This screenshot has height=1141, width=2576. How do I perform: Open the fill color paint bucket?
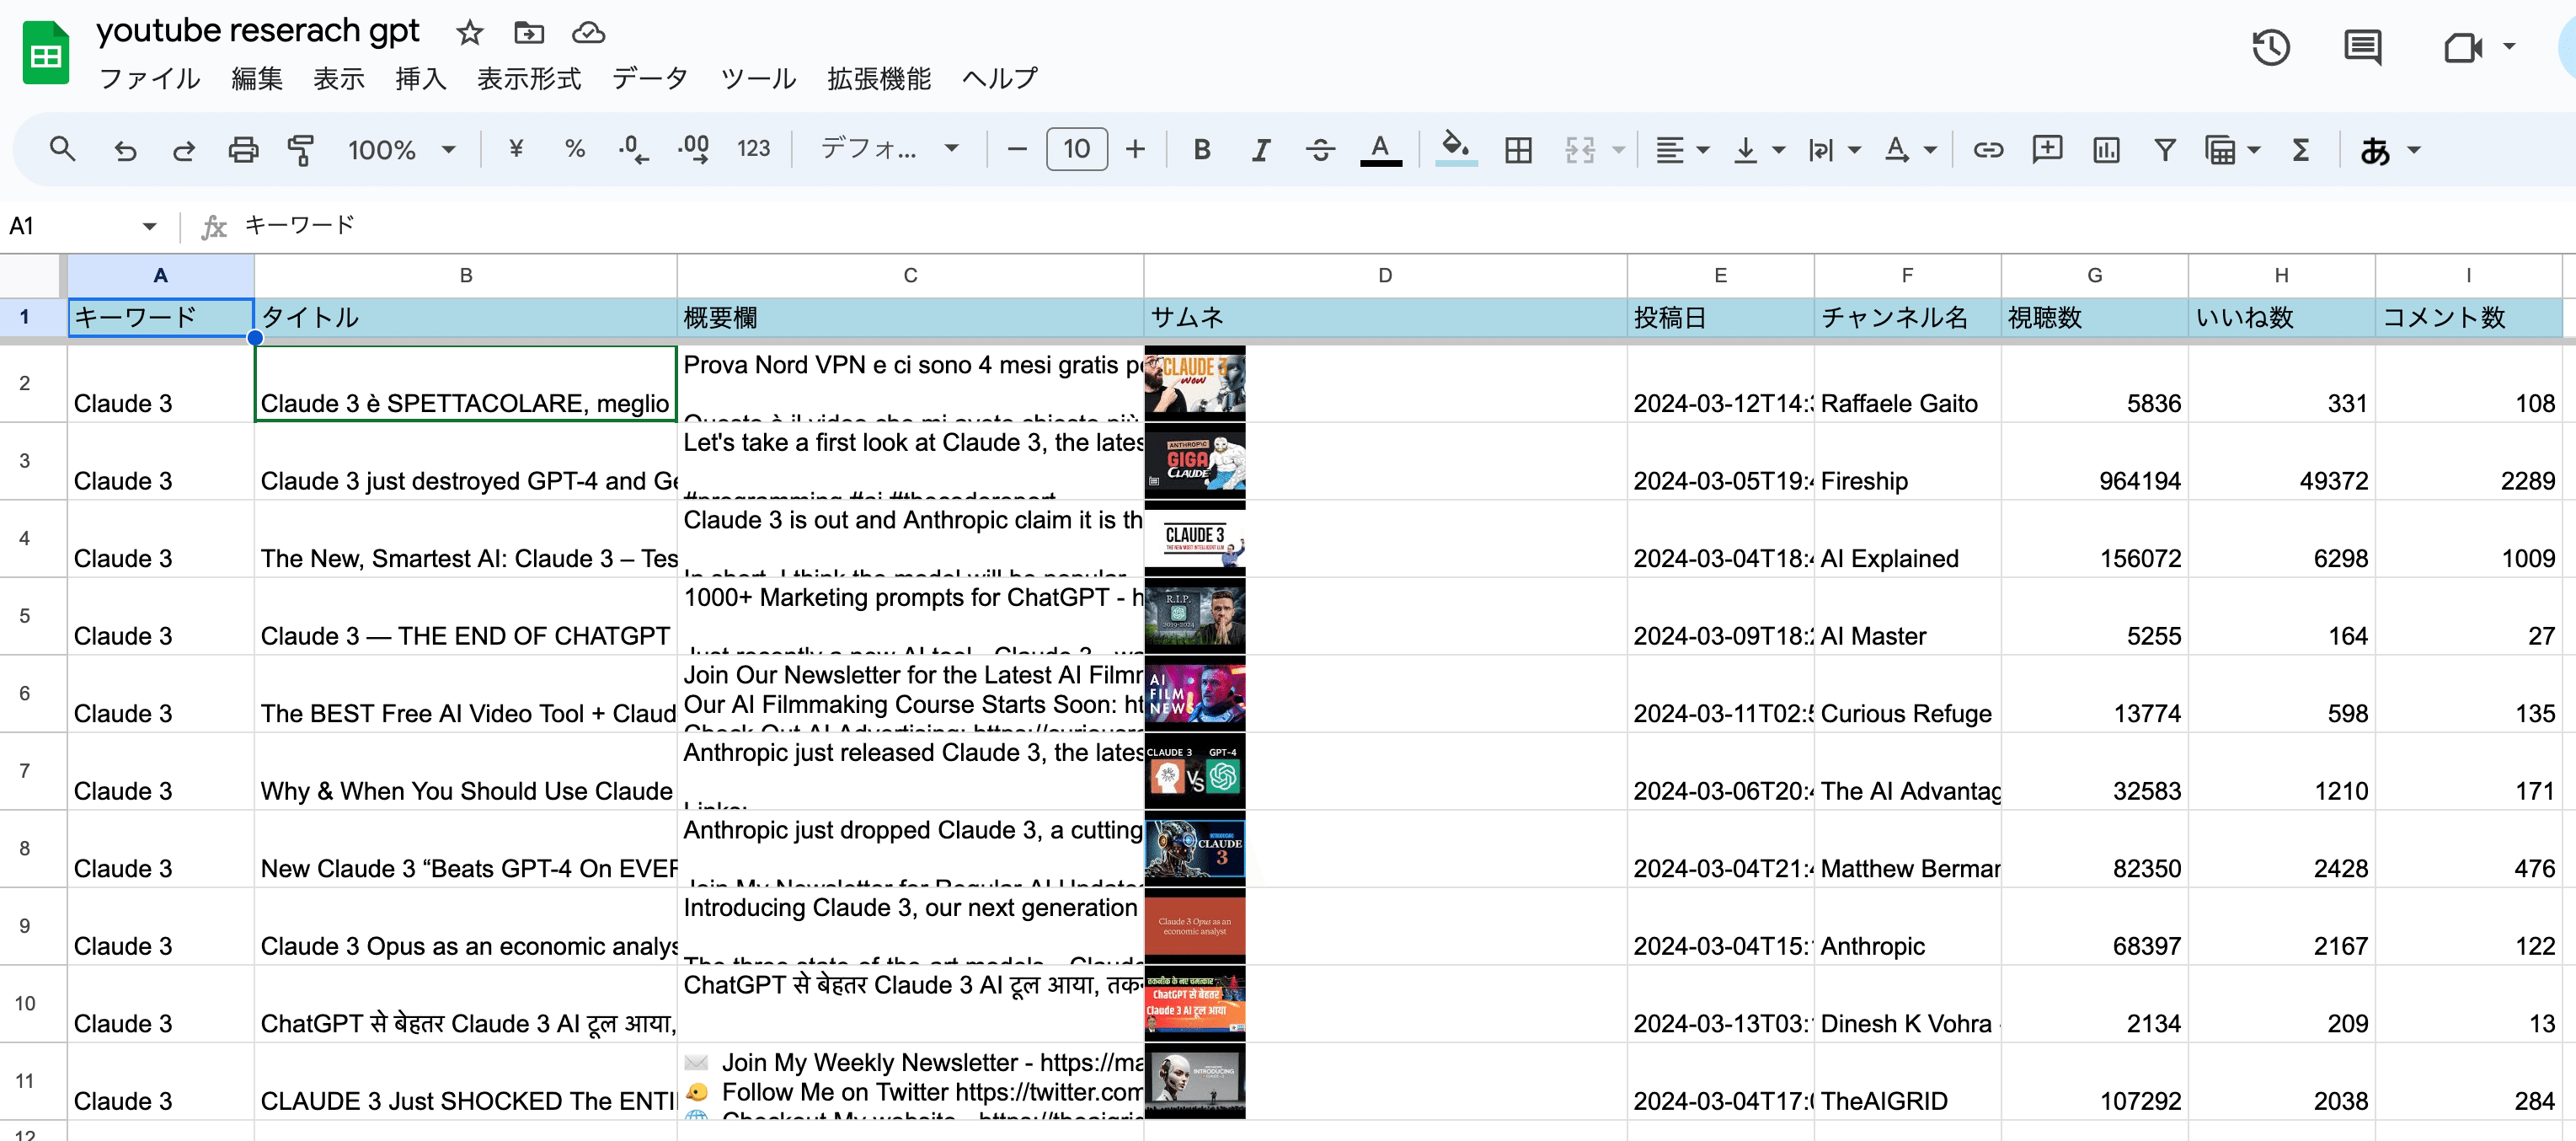[x=1455, y=148]
